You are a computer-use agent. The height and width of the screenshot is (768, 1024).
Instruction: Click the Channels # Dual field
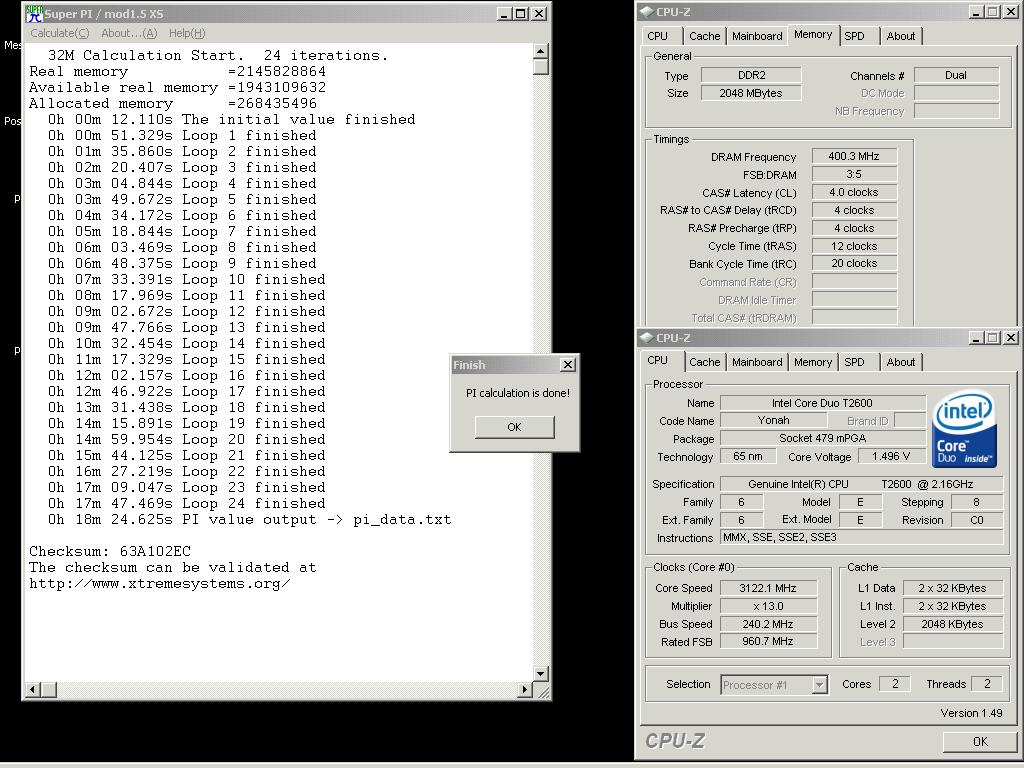pos(956,76)
